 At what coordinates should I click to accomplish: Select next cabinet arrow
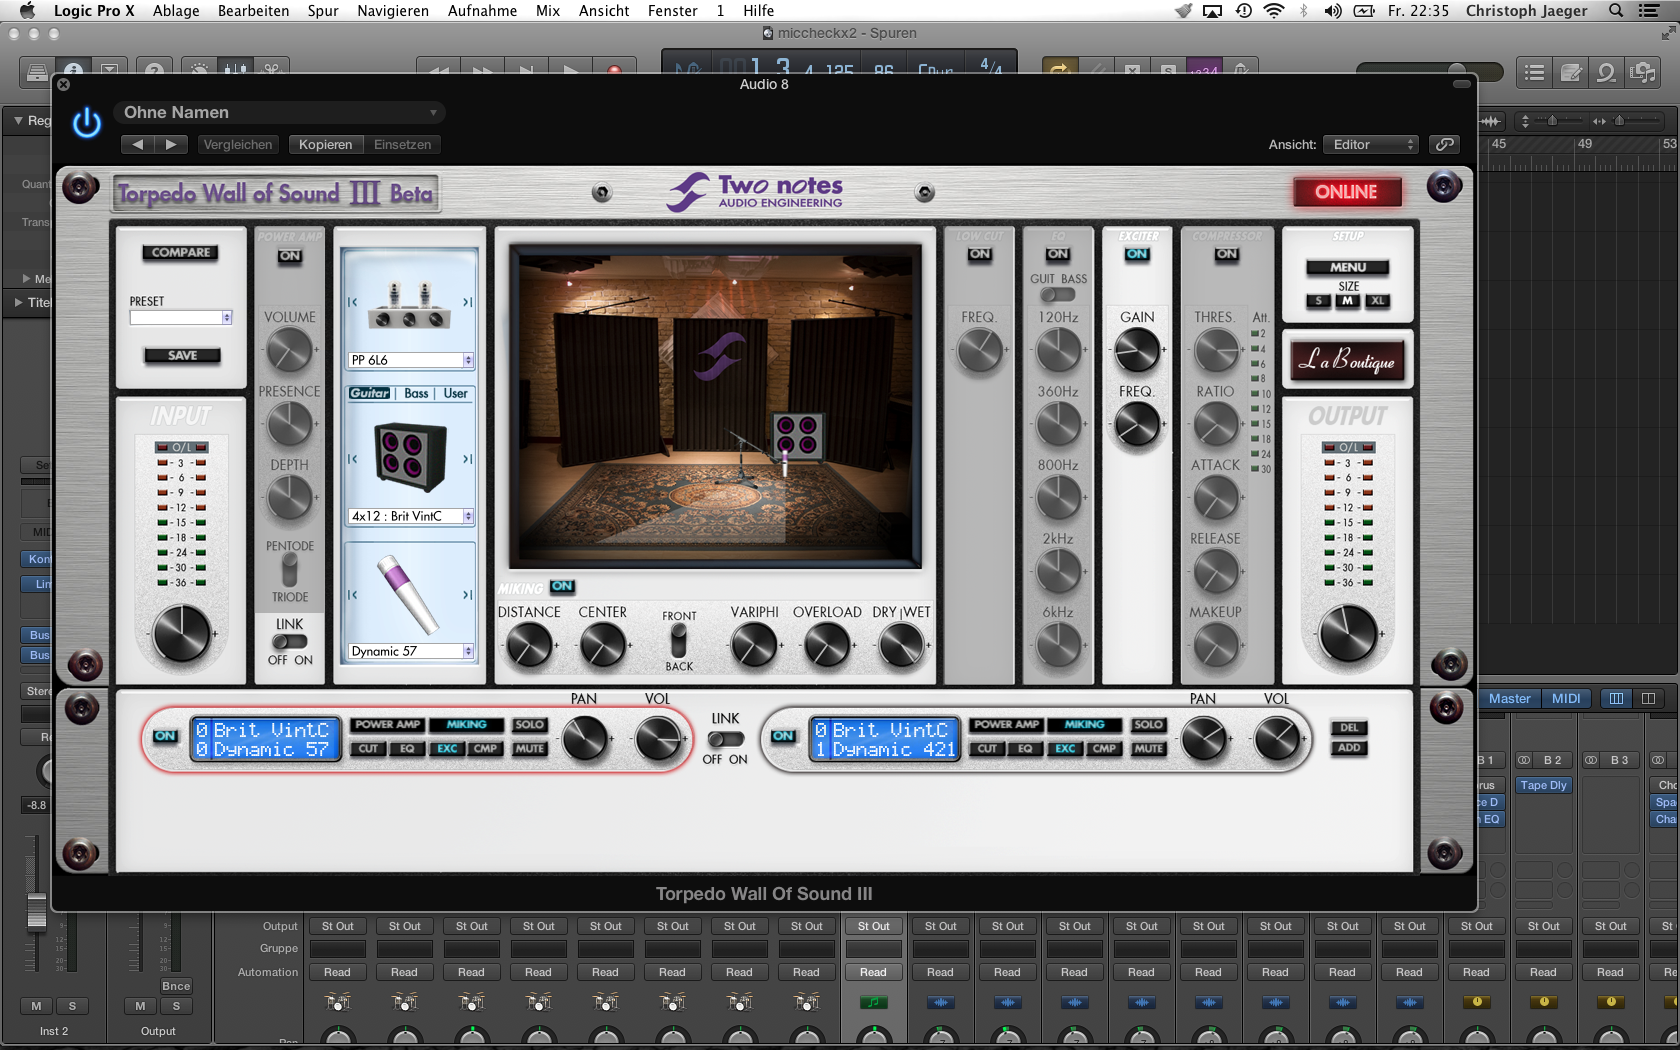[x=467, y=459]
